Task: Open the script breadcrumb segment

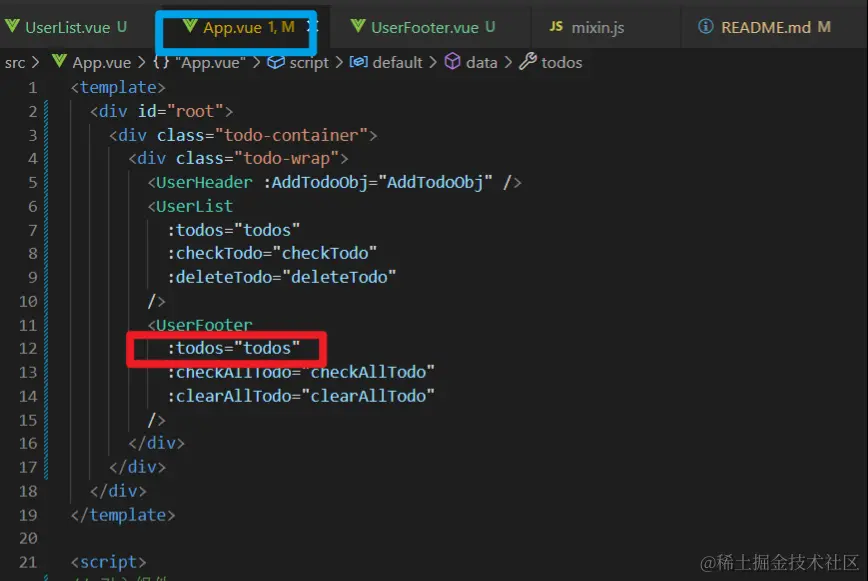Action: click(309, 63)
